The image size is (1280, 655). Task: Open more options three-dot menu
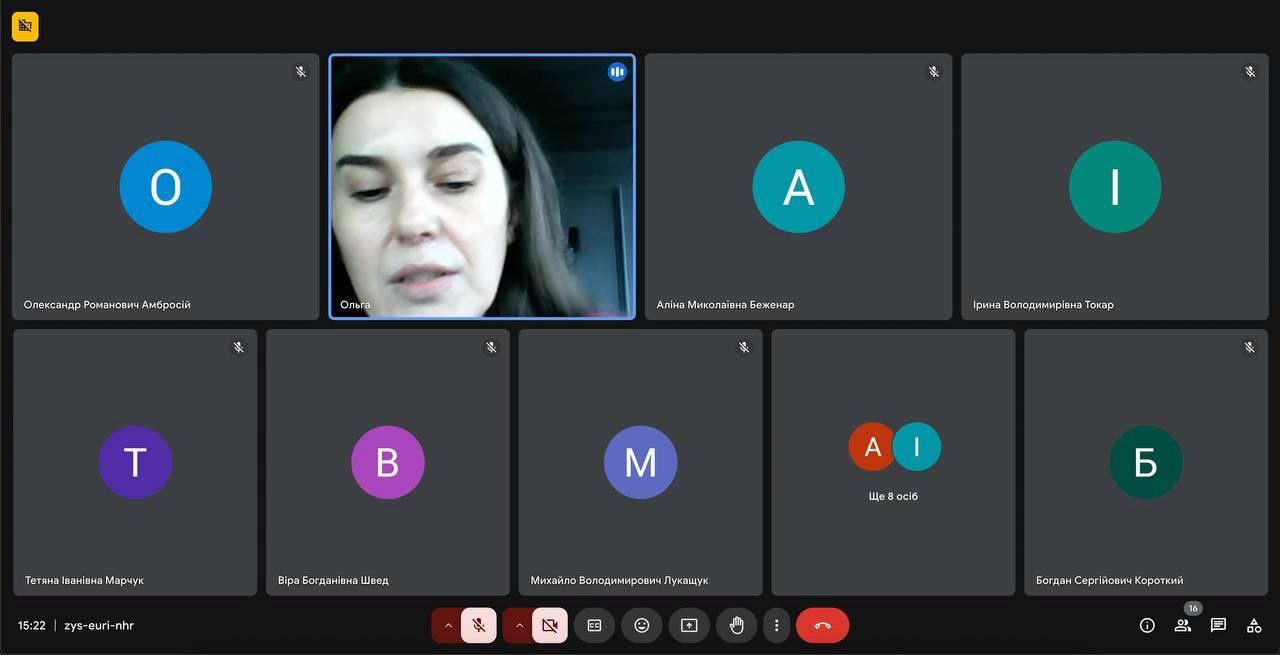click(777, 625)
